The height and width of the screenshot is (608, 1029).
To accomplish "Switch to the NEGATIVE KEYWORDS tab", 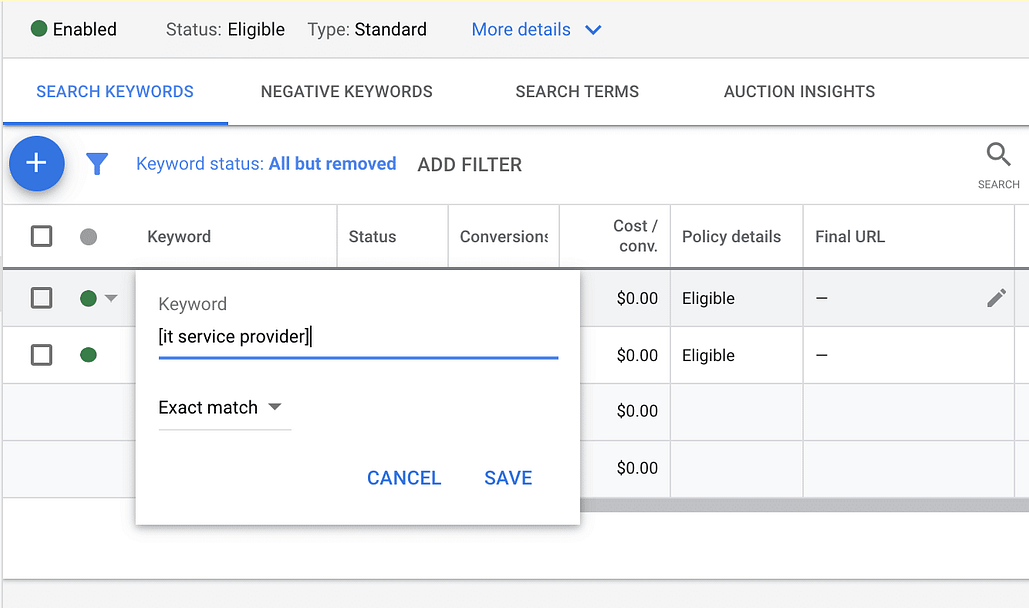I will (x=346, y=91).
